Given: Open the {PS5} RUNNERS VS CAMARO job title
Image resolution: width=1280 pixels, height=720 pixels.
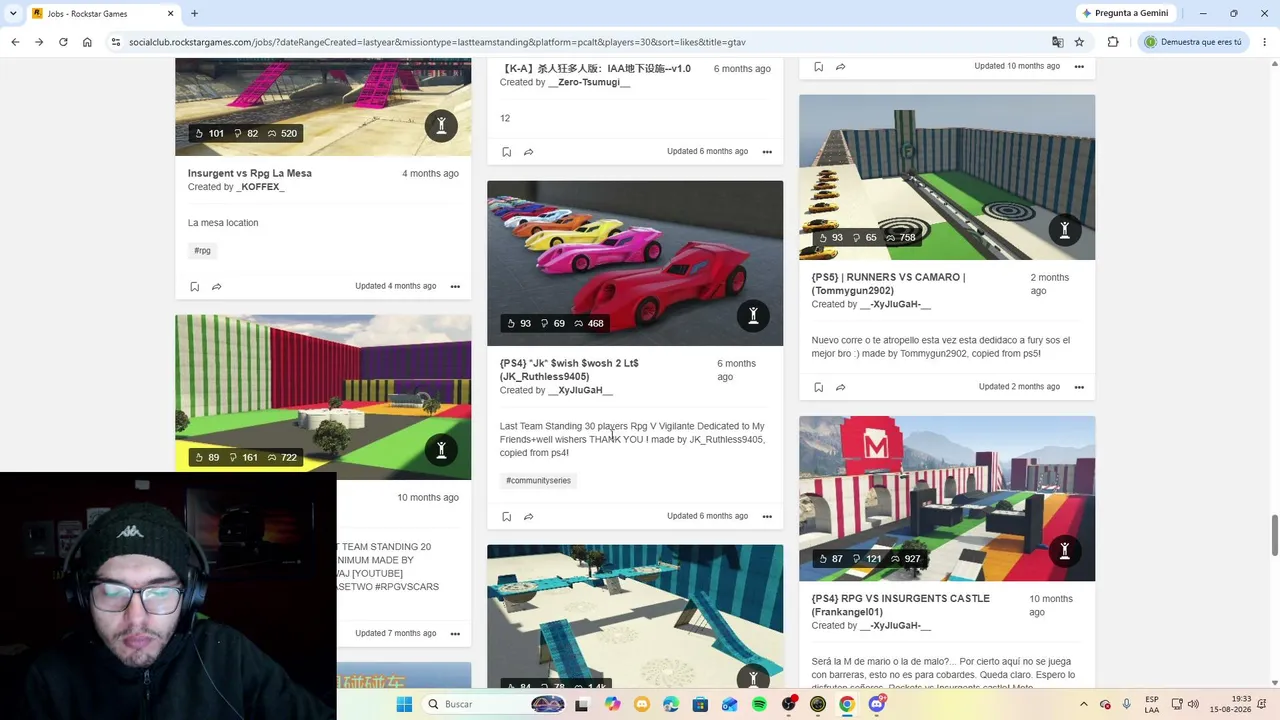Looking at the screenshot, I should (889, 284).
